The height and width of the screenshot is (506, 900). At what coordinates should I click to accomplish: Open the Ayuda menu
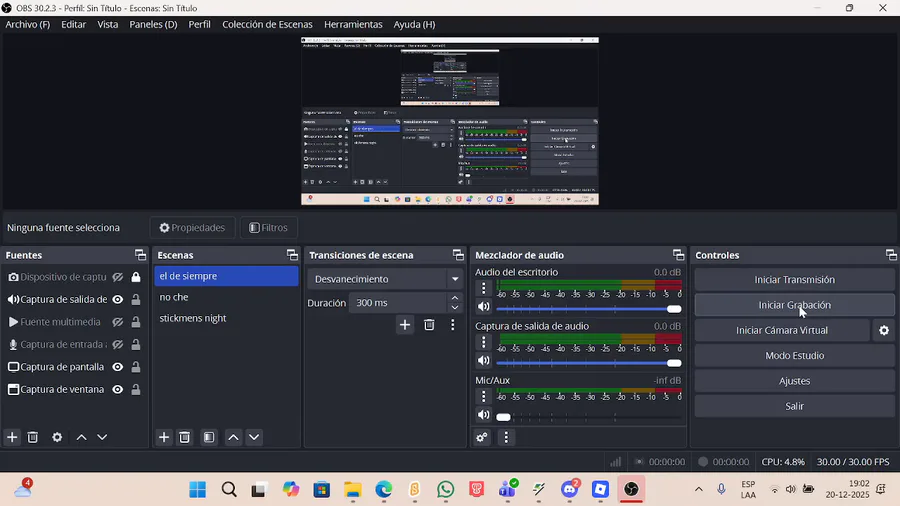414,24
